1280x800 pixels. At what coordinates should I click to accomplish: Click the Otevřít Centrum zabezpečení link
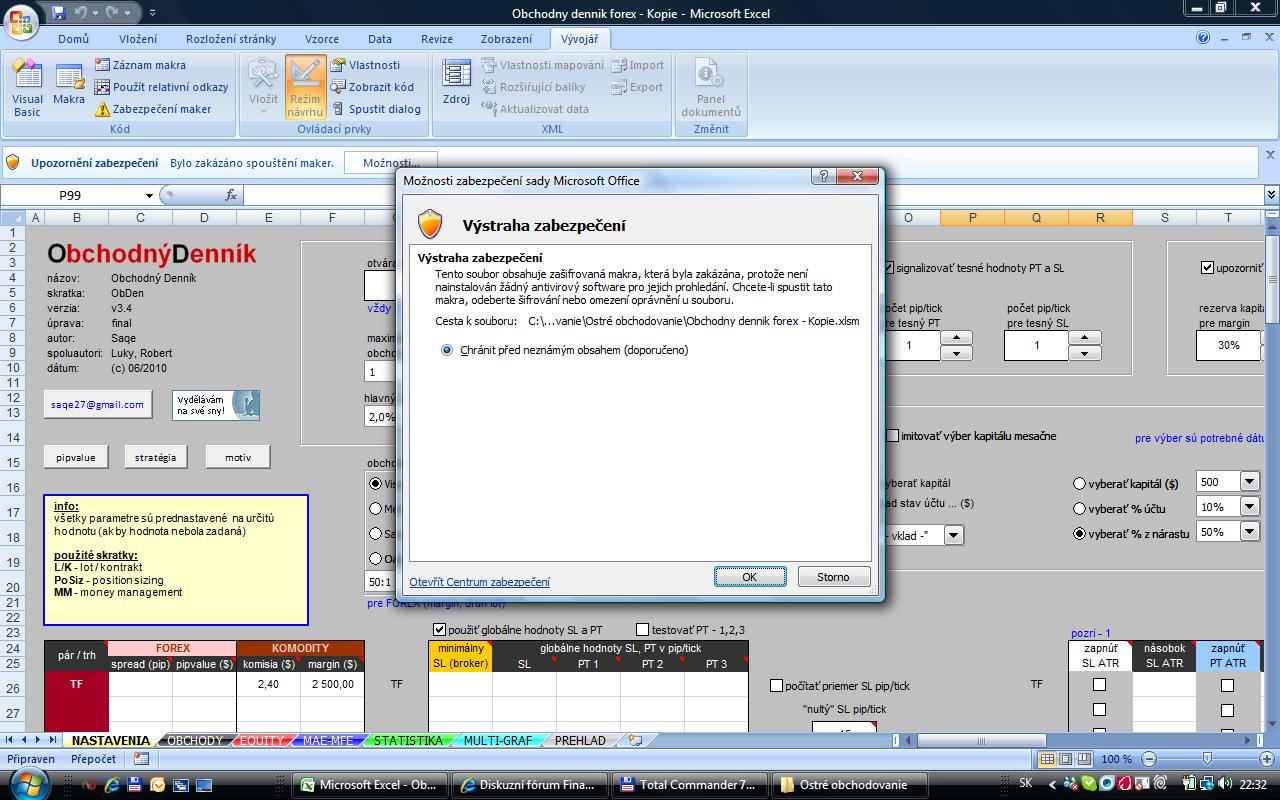(x=479, y=582)
